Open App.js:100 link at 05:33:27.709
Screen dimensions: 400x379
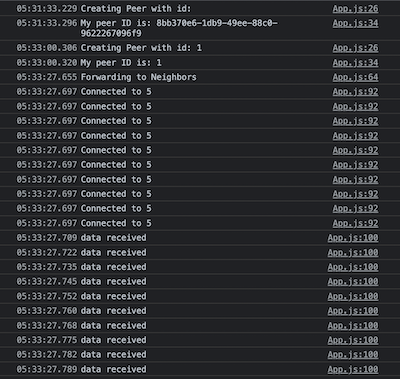pyautogui.click(x=353, y=238)
